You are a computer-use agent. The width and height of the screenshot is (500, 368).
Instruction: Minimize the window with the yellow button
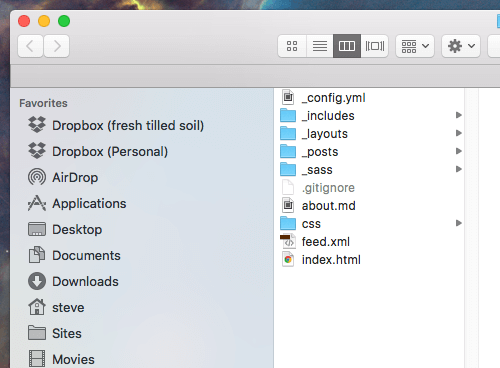coord(44,21)
